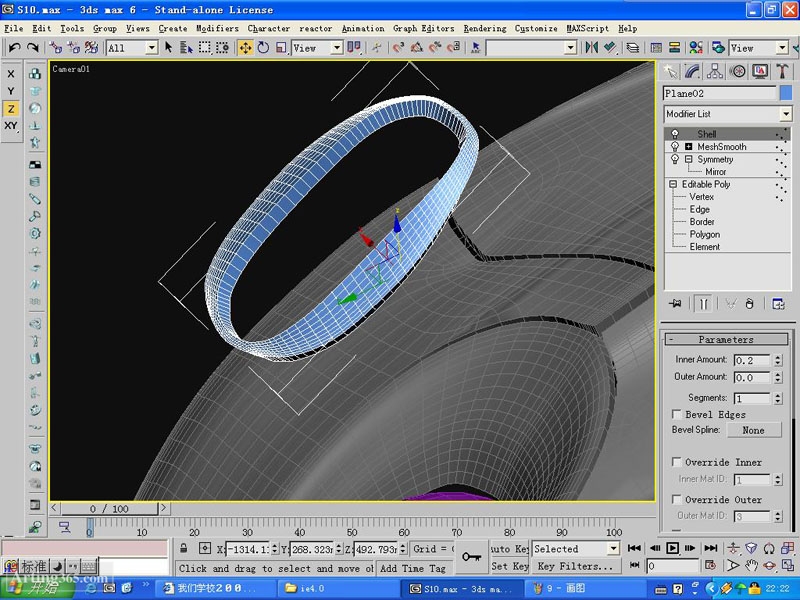
Task: Open the Modifiers menu
Action: (x=218, y=28)
